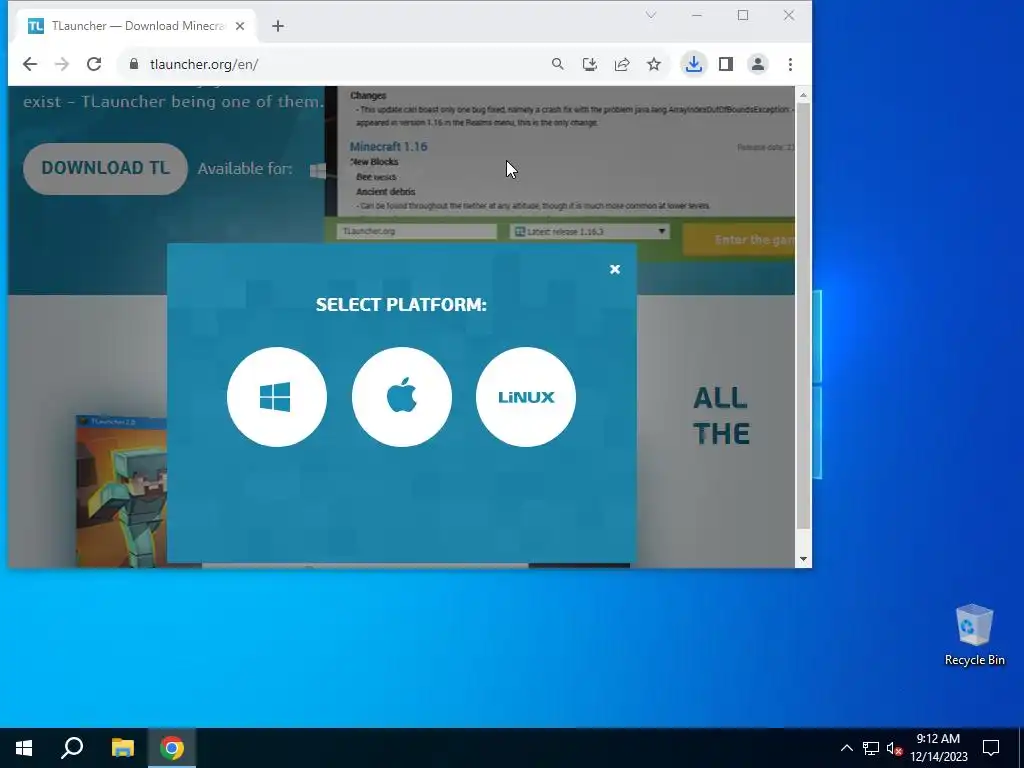Screen dimensions: 1024x768
Task: Open the clock showing 9:12 AM
Action: pos(938,748)
